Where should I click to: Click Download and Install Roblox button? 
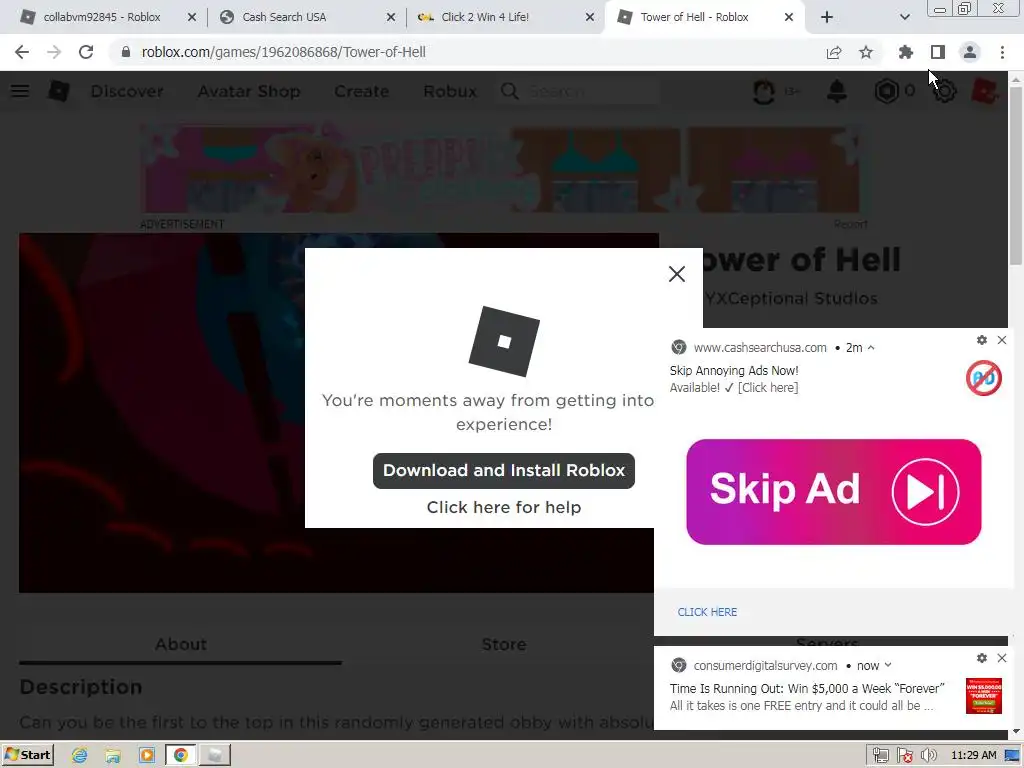pos(504,470)
